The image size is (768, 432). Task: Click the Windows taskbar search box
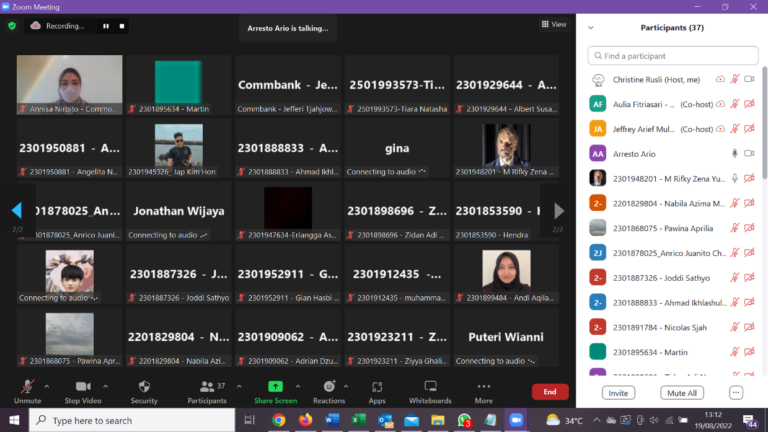coord(132,420)
